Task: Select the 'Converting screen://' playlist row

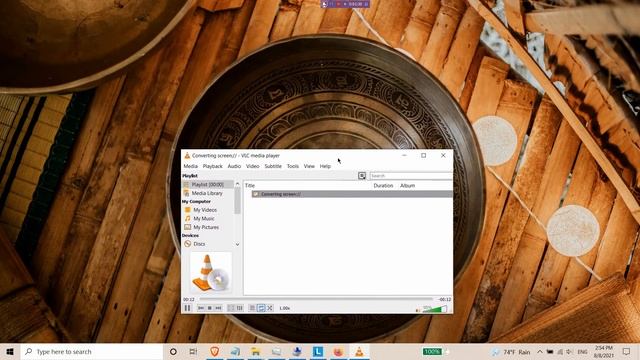Action: (352, 194)
